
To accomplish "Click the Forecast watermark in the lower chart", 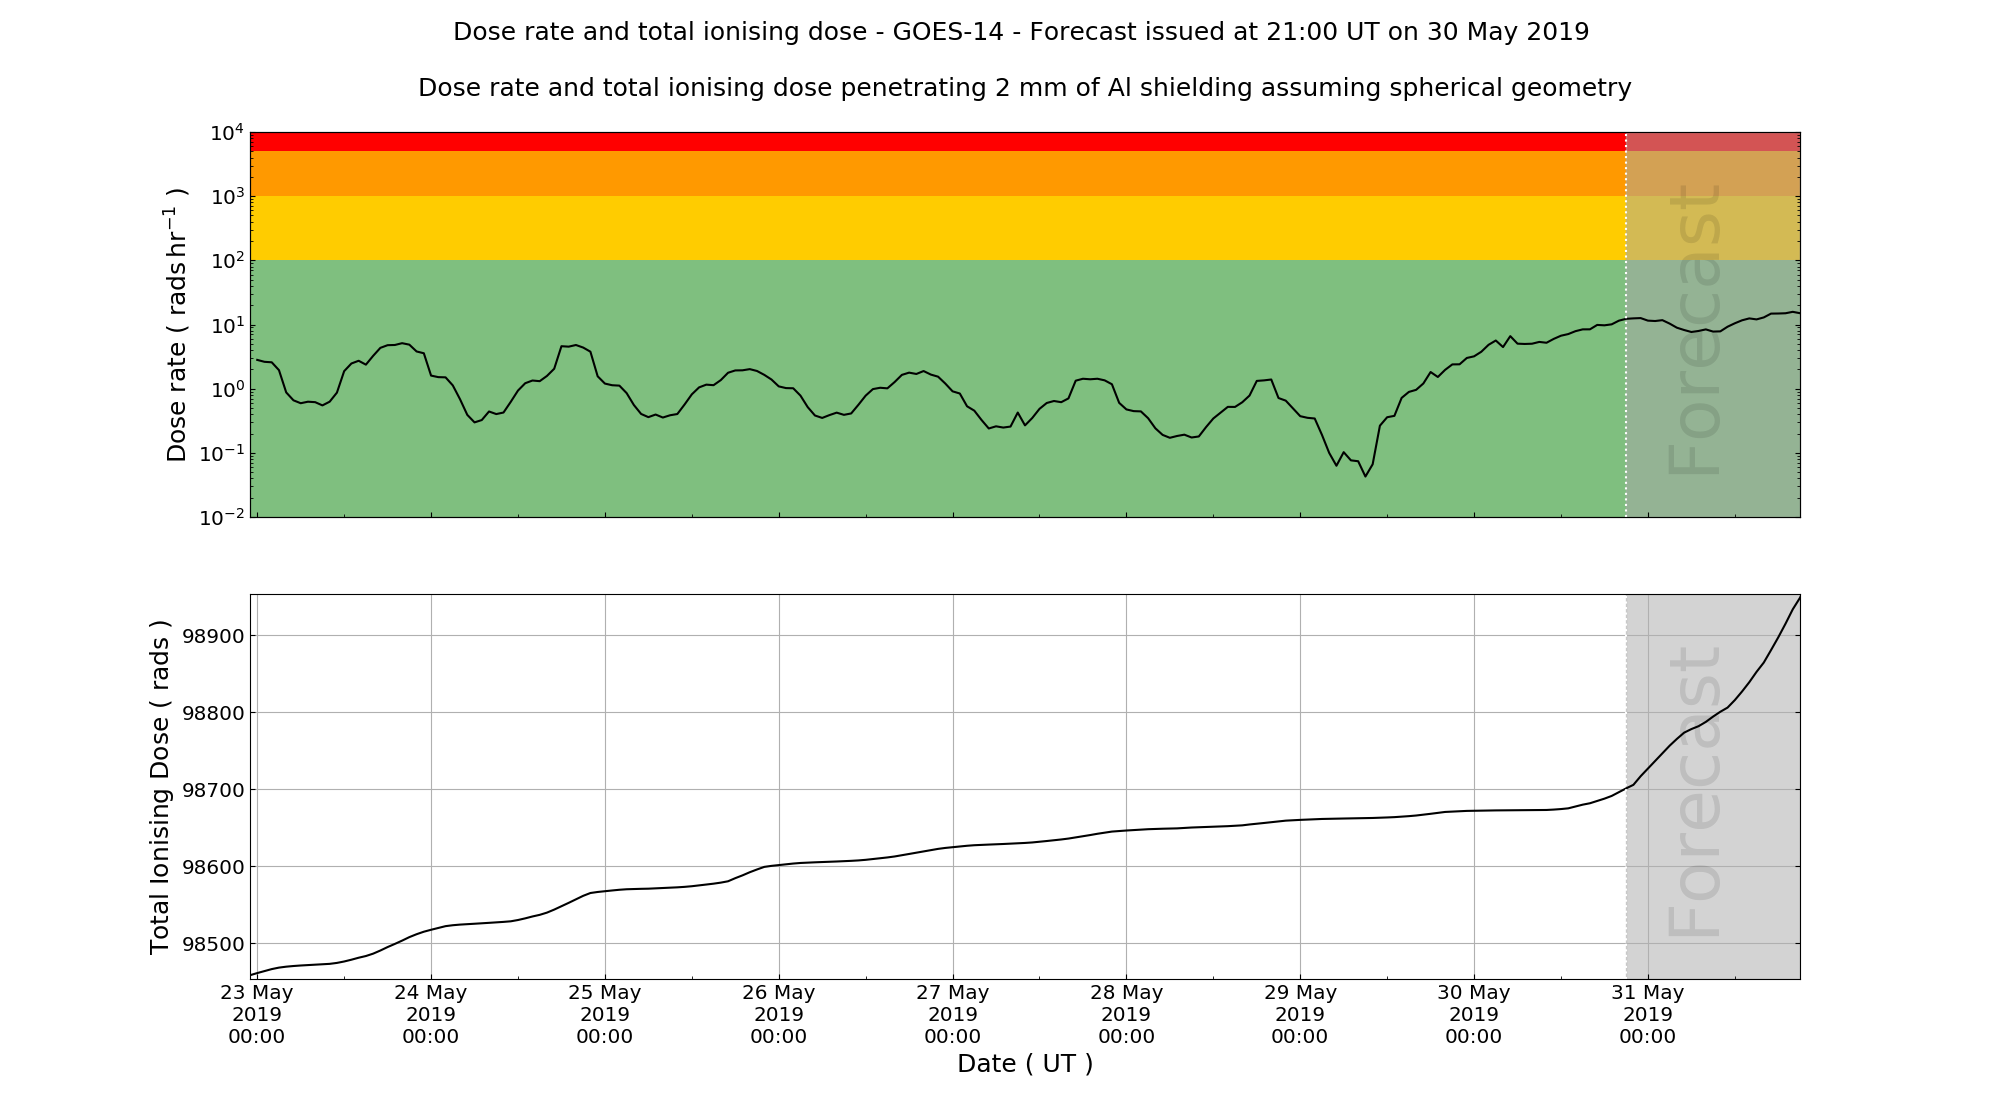I will pyautogui.click(x=1695, y=792).
